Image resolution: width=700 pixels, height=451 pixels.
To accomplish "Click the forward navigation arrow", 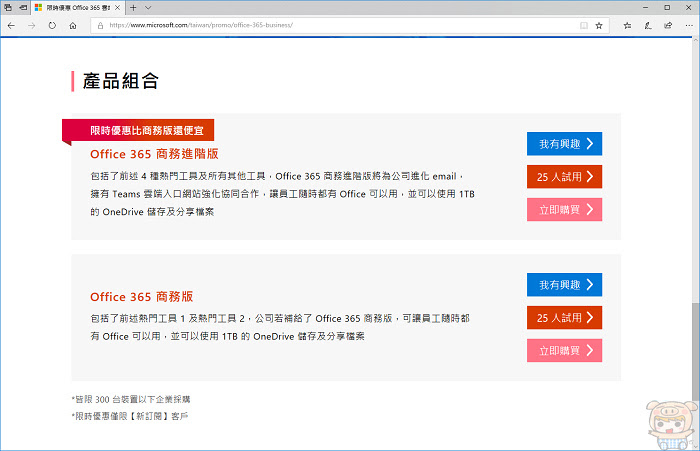I will (31, 25).
